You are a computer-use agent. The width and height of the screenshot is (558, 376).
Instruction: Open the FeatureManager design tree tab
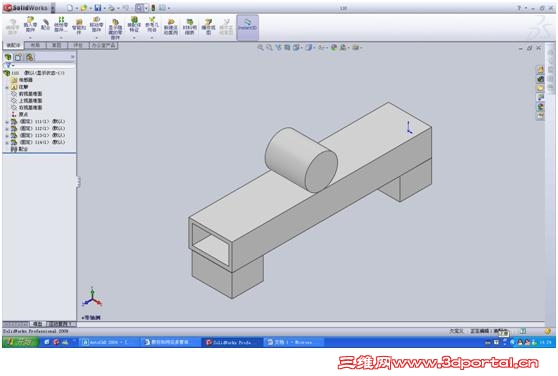(x=8, y=57)
